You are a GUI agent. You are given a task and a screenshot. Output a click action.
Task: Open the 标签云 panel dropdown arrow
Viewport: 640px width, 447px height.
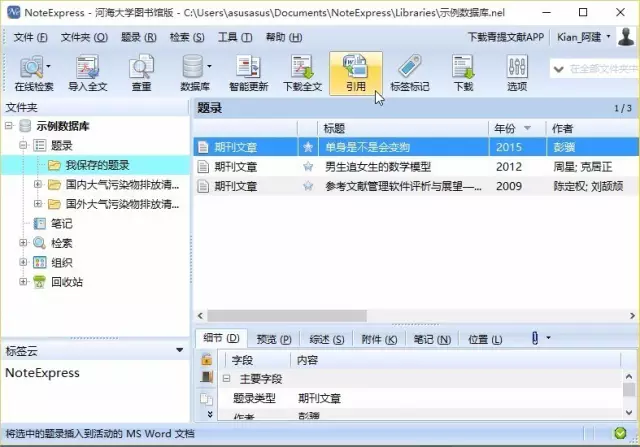[x=179, y=350]
